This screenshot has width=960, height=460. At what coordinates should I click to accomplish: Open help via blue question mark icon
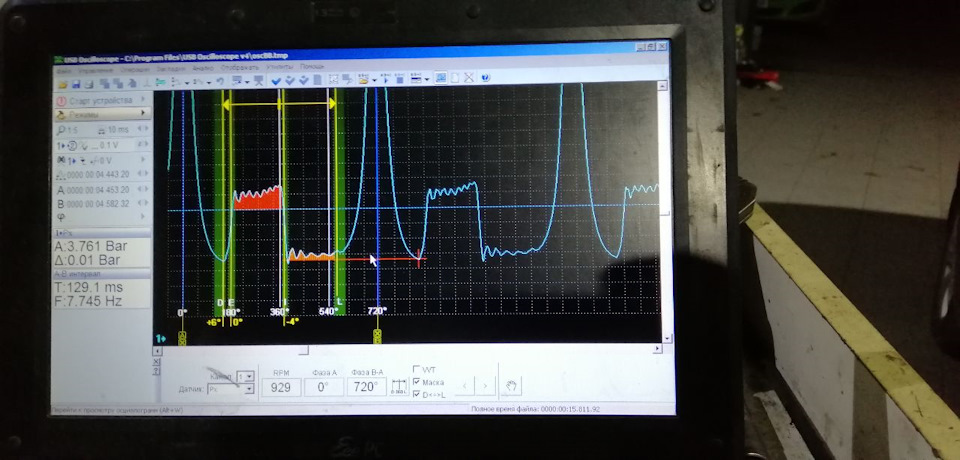486,77
